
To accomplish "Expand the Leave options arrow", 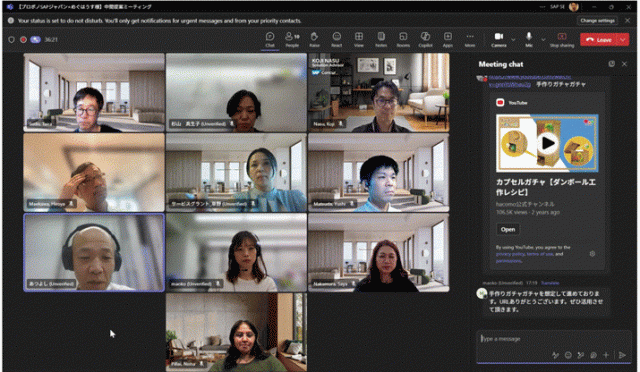I will [x=623, y=40].
